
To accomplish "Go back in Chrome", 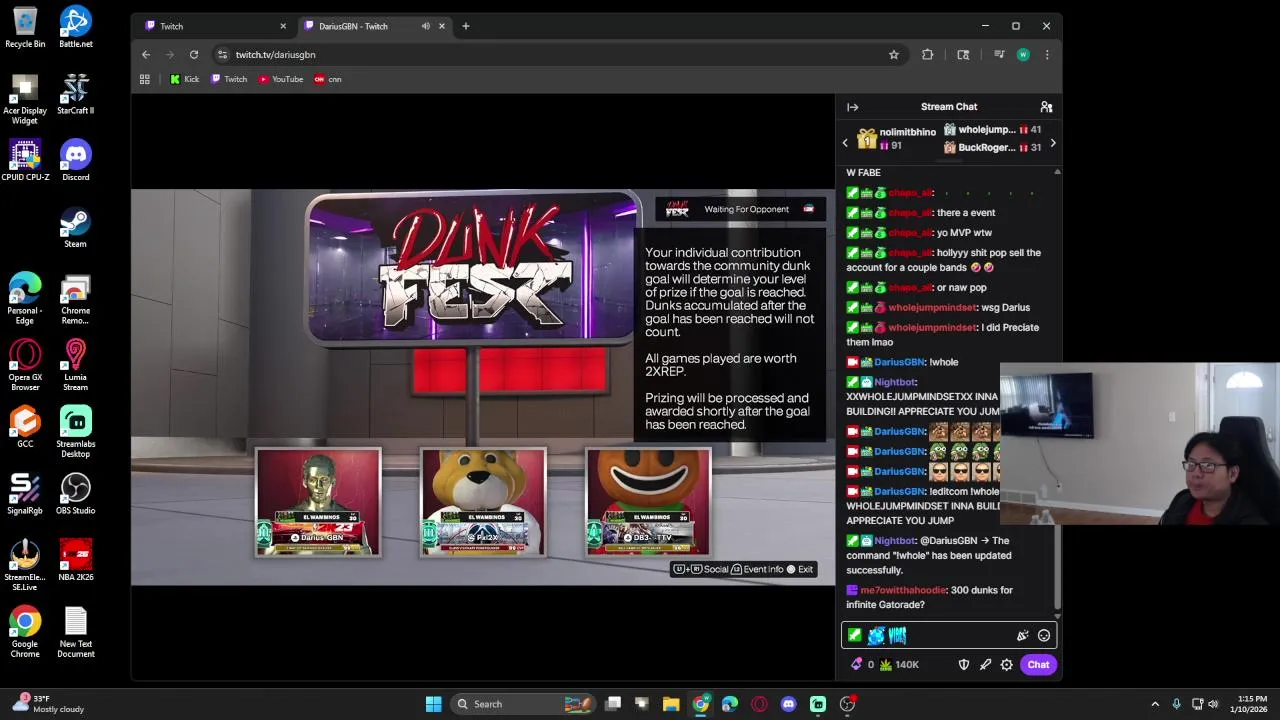I will pyautogui.click(x=146, y=55).
